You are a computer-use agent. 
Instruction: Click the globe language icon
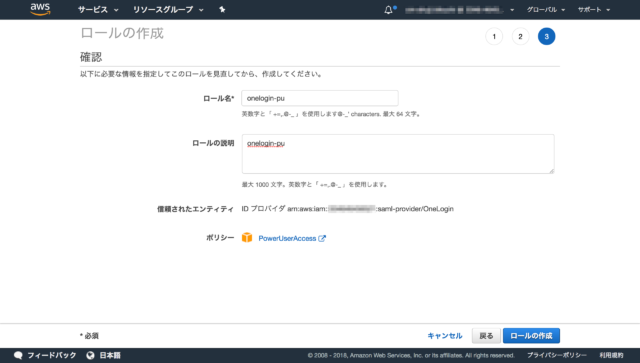click(91, 355)
